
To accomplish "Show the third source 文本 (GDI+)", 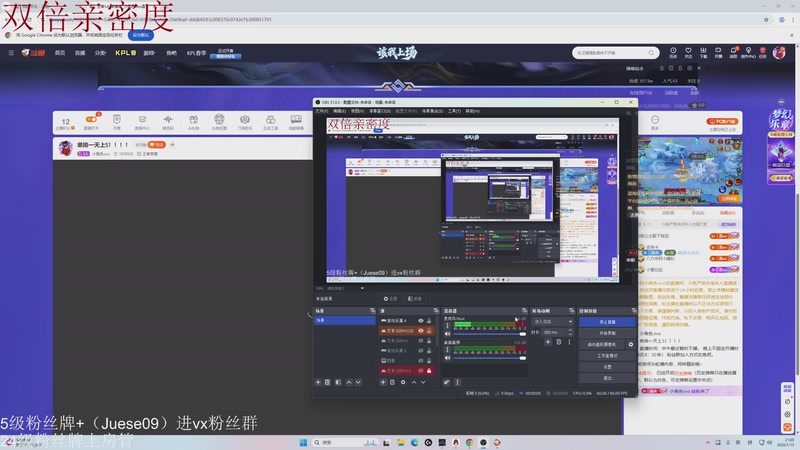I will tap(421, 340).
